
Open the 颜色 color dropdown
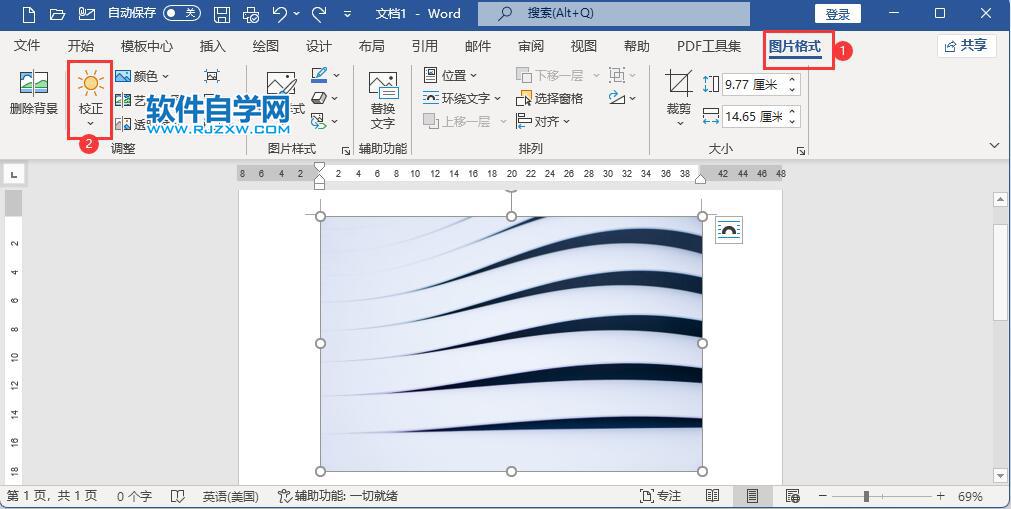[142, 76]
